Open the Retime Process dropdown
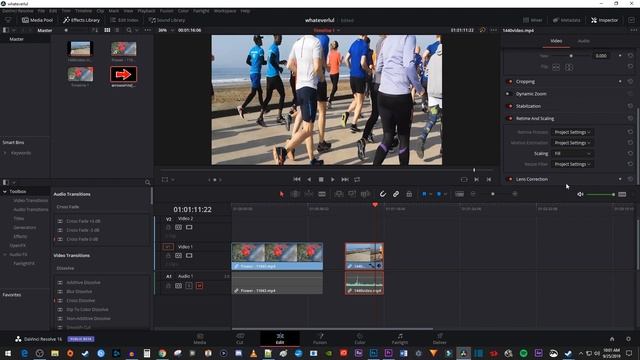This screenshot has height=360, width=640. [572, 132]
